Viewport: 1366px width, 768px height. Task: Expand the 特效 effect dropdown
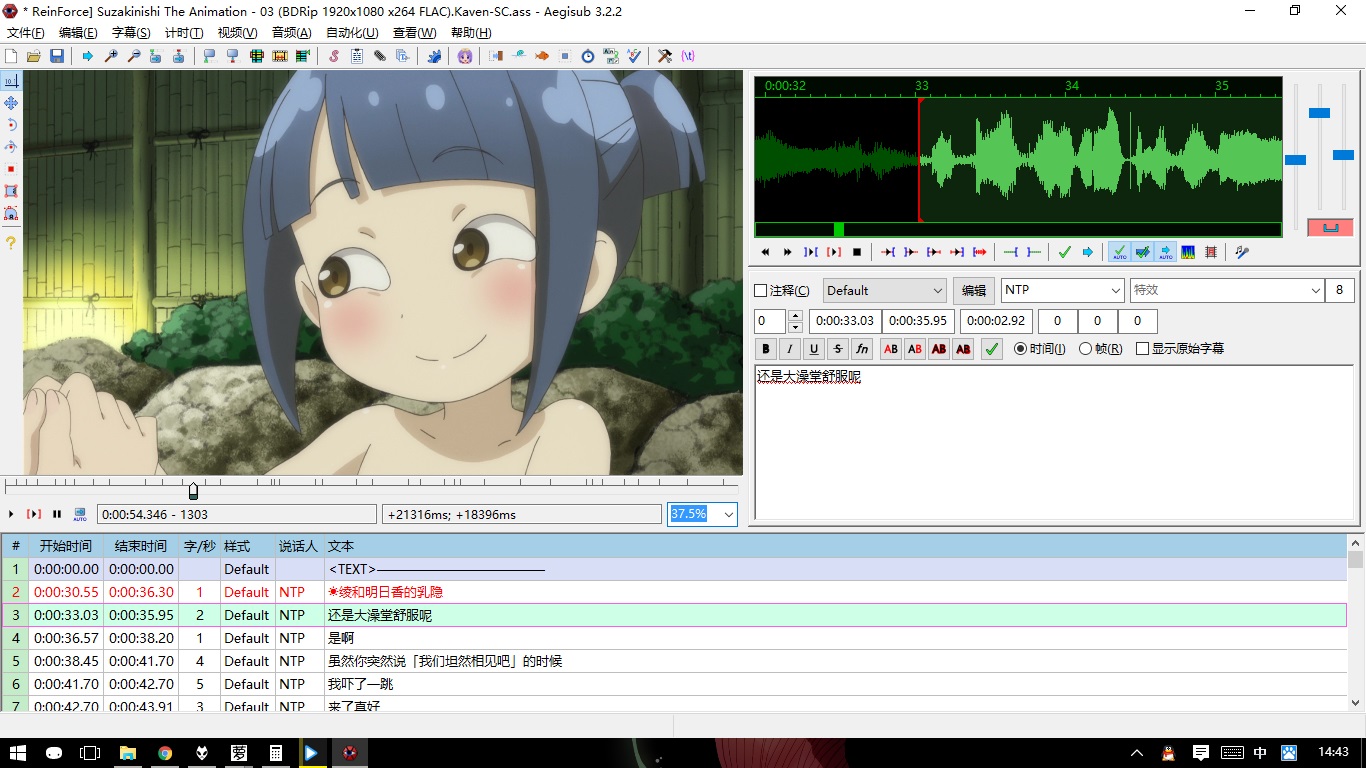tap(1316, 290)
